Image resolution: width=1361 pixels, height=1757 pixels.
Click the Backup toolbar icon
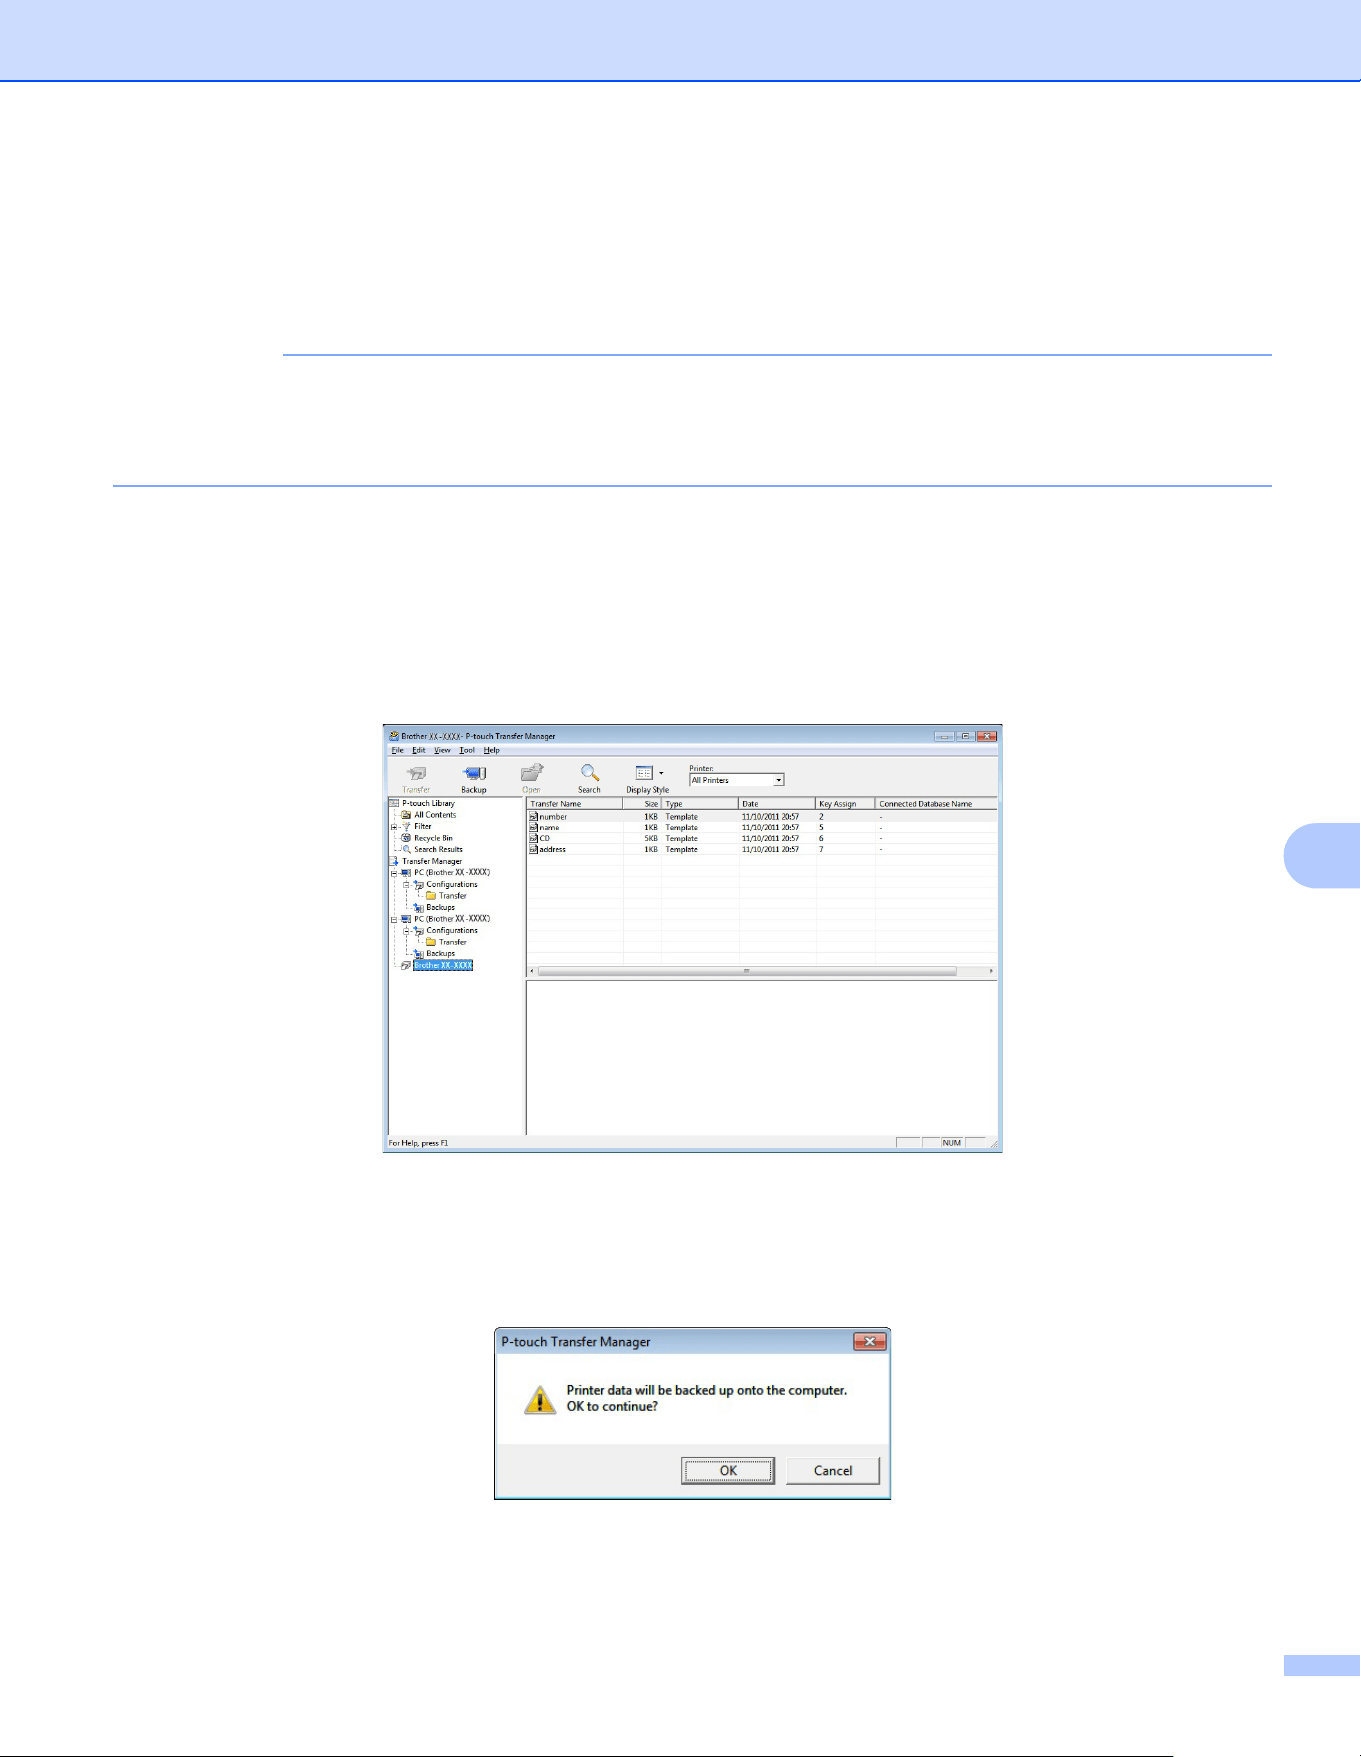tap(474, 774)
